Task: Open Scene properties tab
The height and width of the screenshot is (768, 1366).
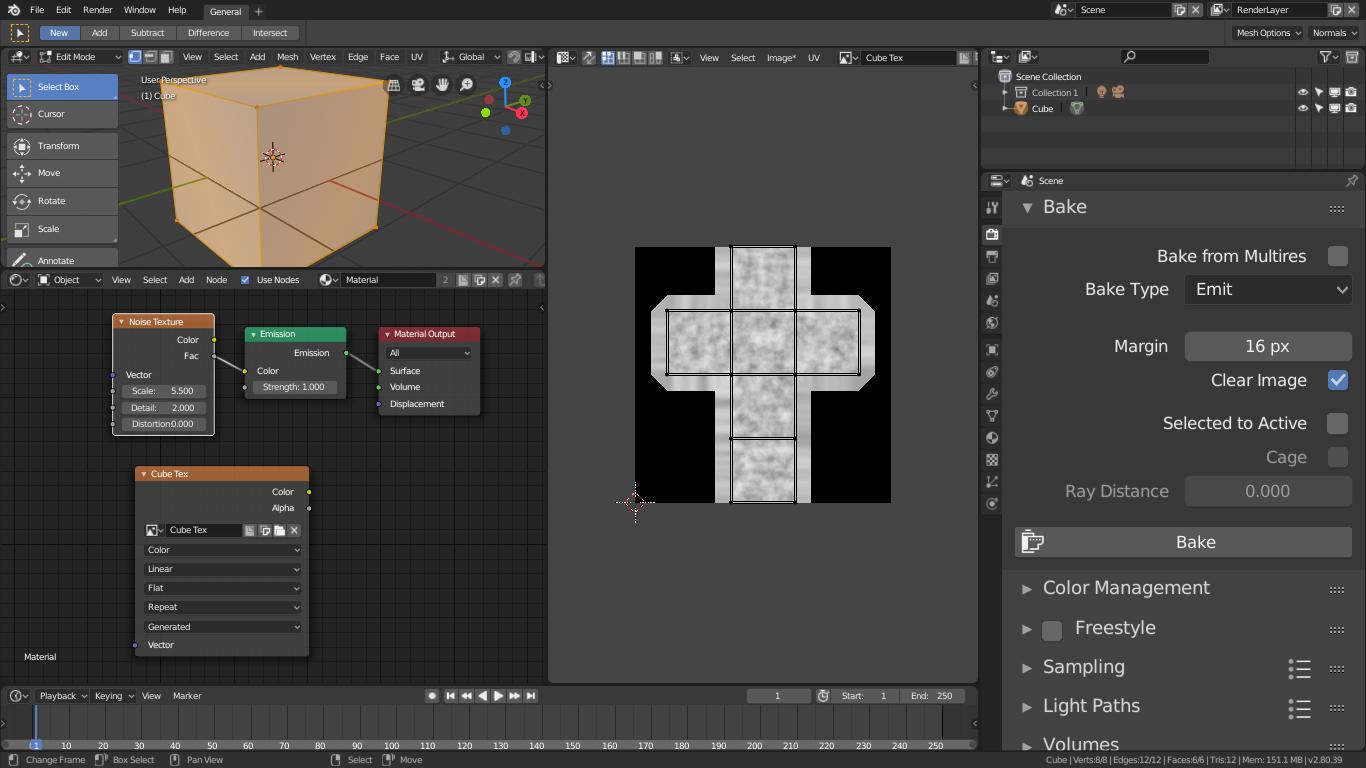Action: (992, 301)
